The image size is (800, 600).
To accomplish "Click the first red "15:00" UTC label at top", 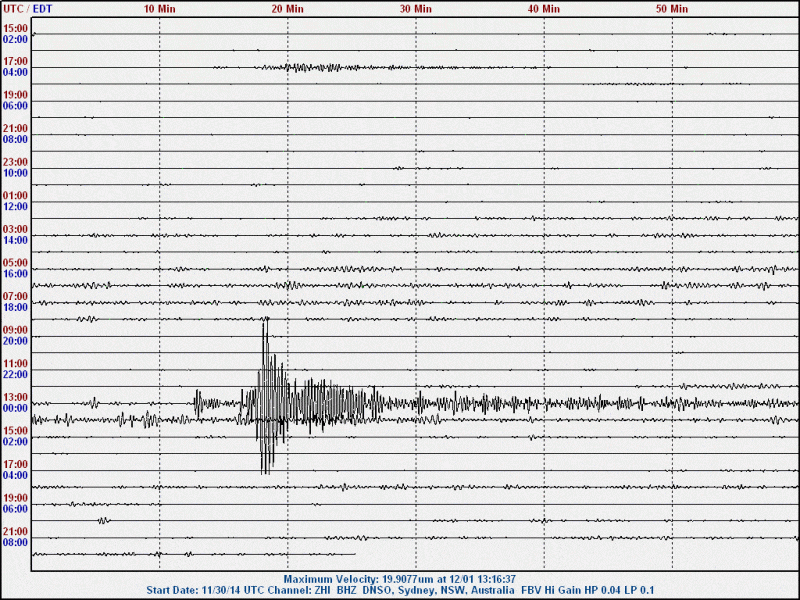I will [x=15, y=28].
